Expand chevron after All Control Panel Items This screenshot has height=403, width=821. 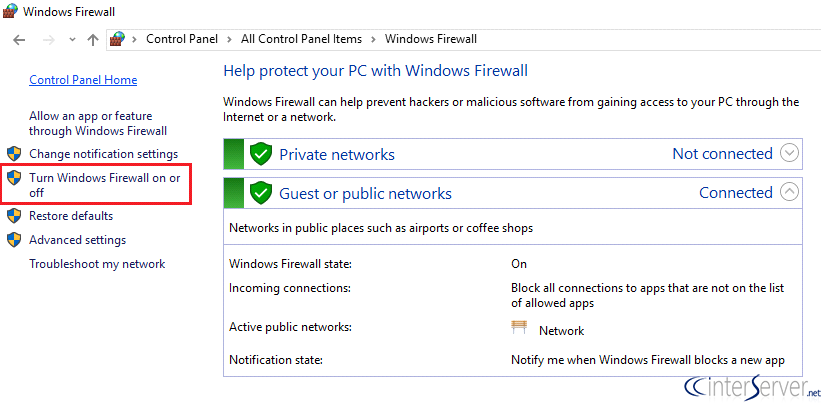(373, 39)
